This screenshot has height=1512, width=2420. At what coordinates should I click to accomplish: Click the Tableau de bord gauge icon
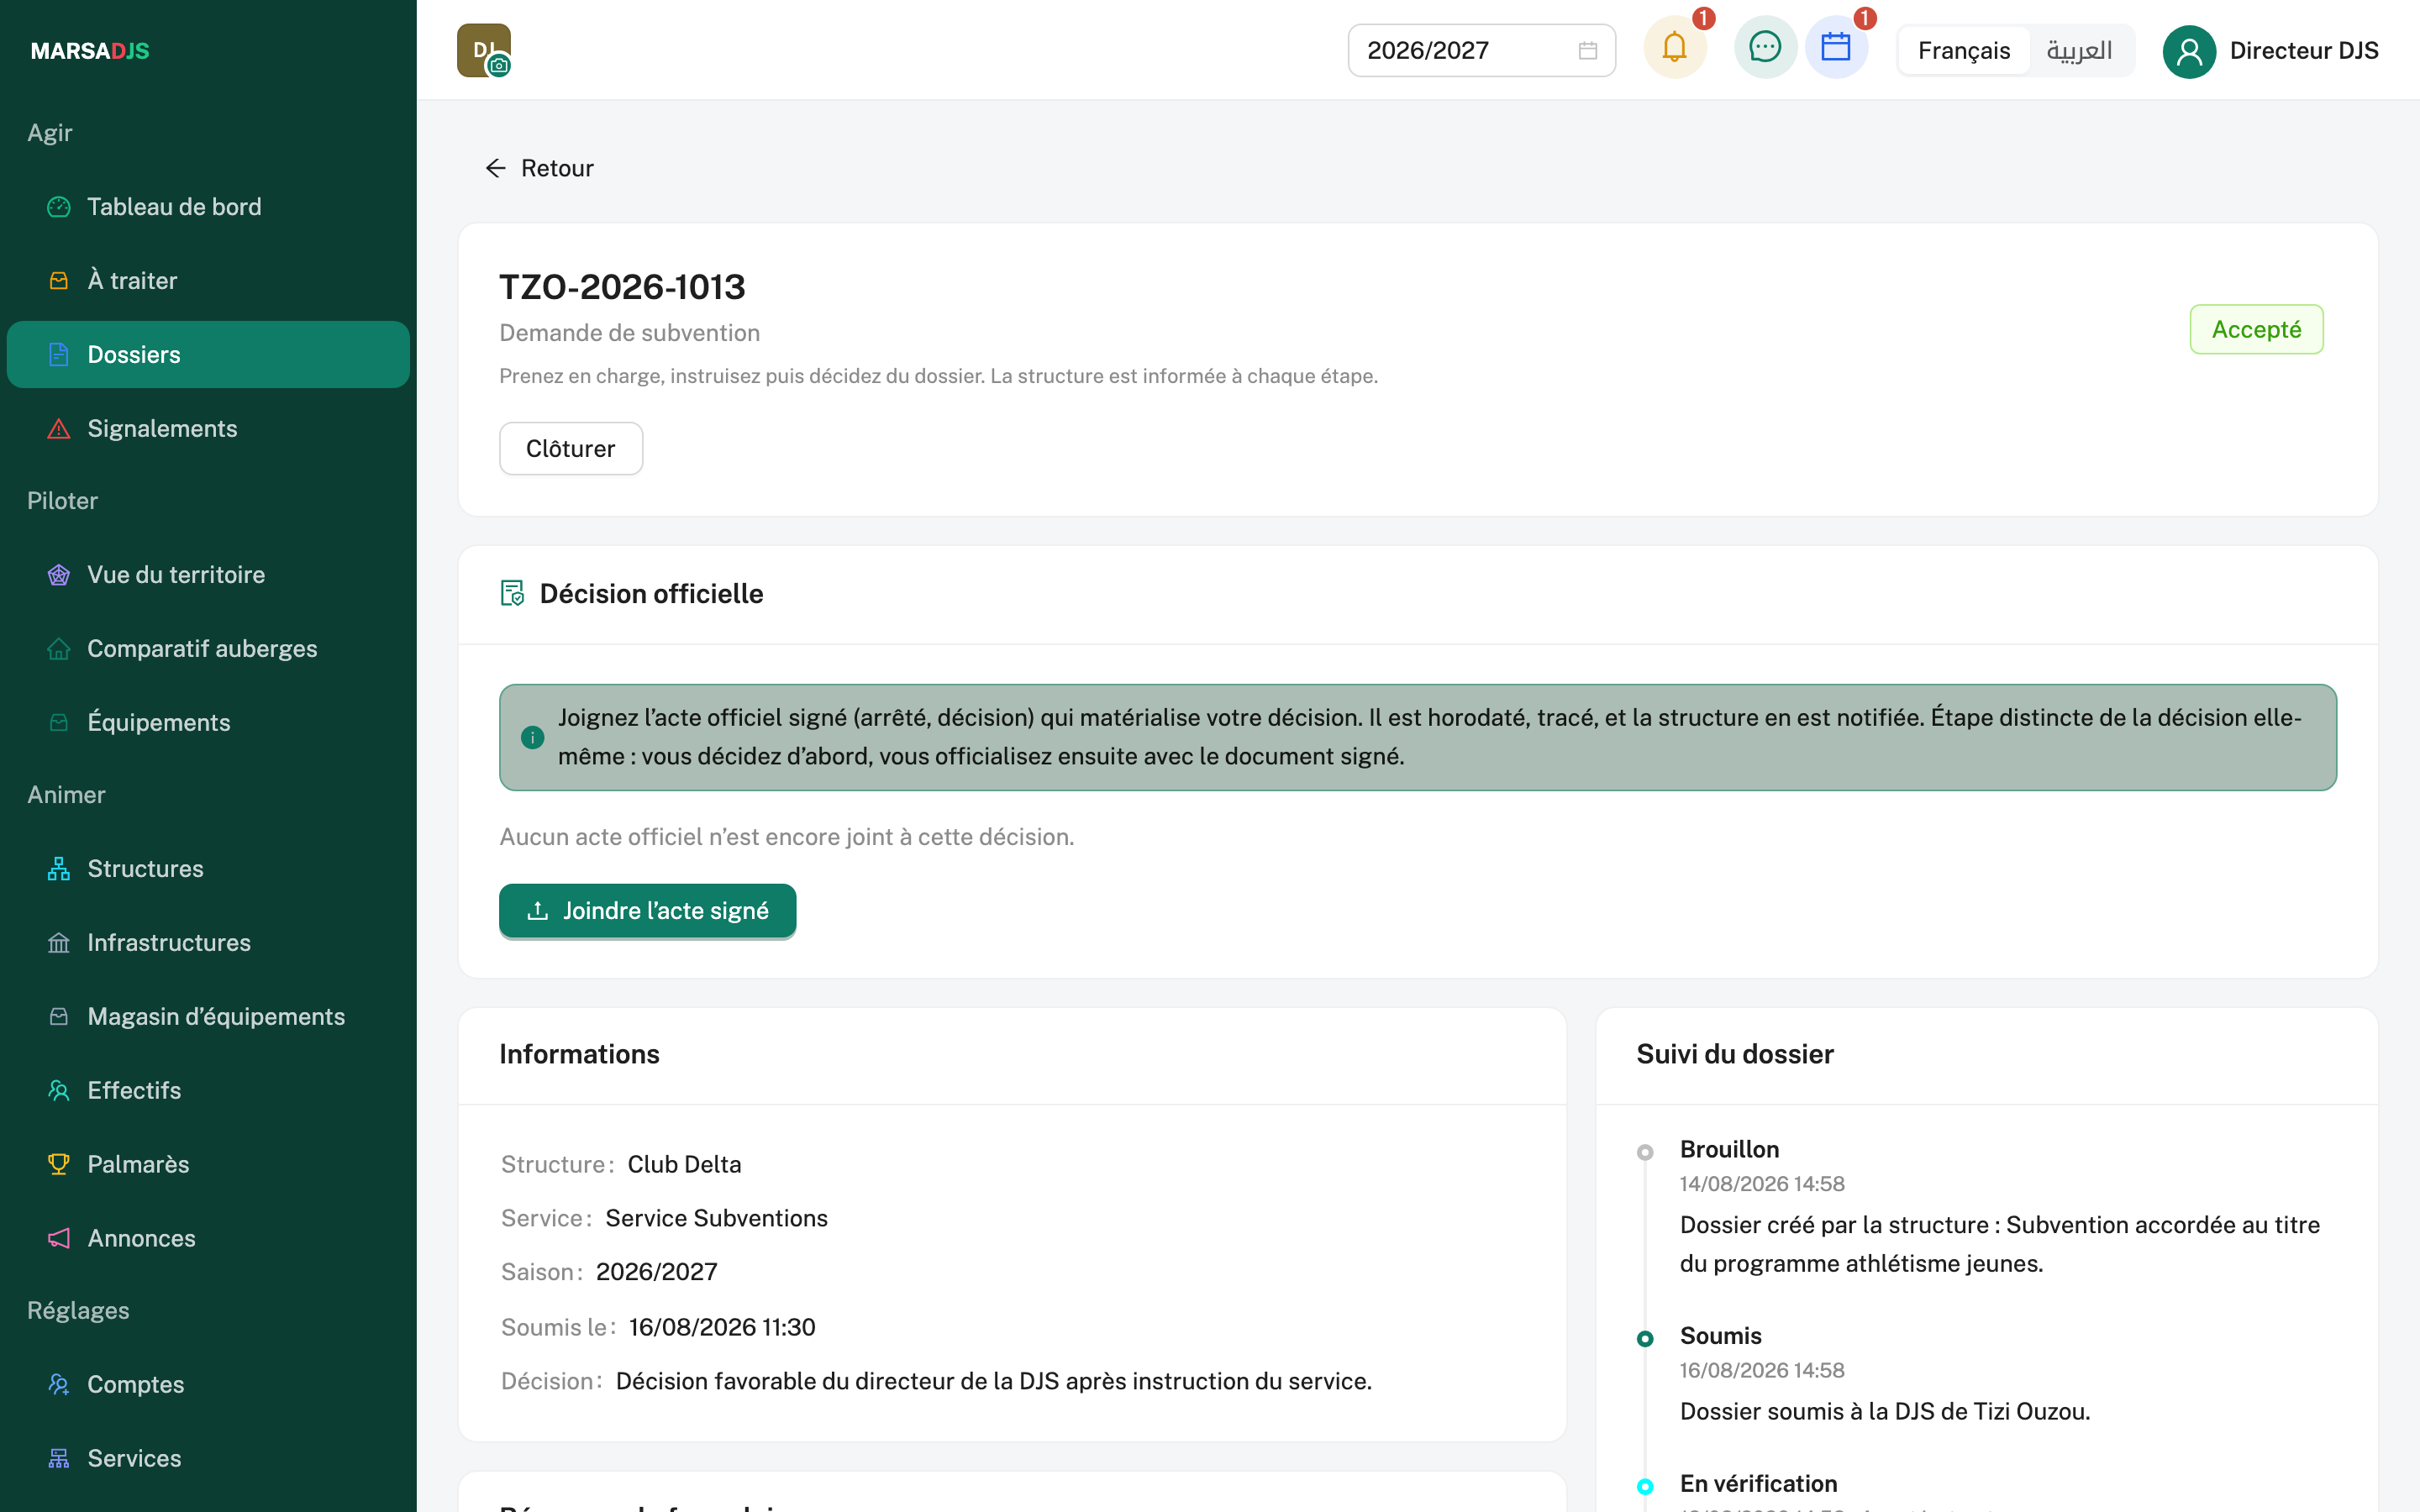pos(59,207)
